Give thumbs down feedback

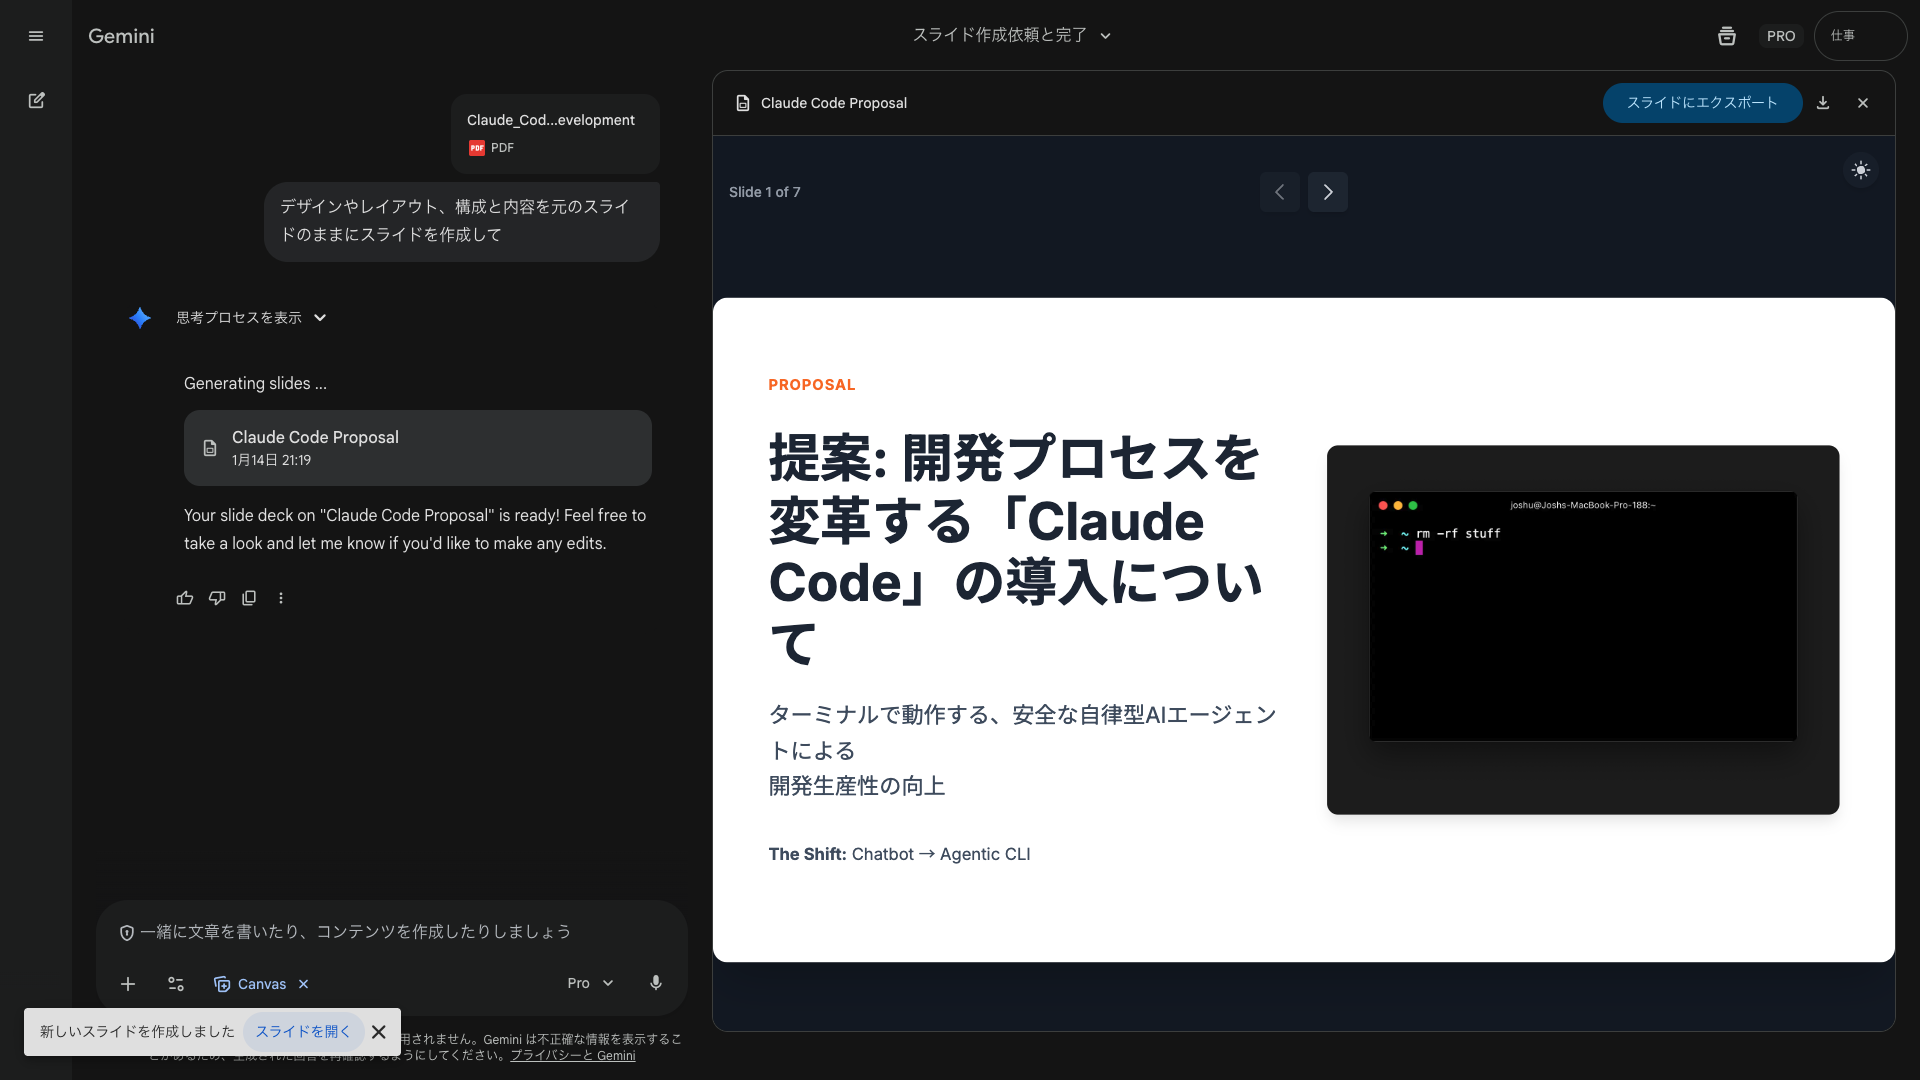coord(217,598)
